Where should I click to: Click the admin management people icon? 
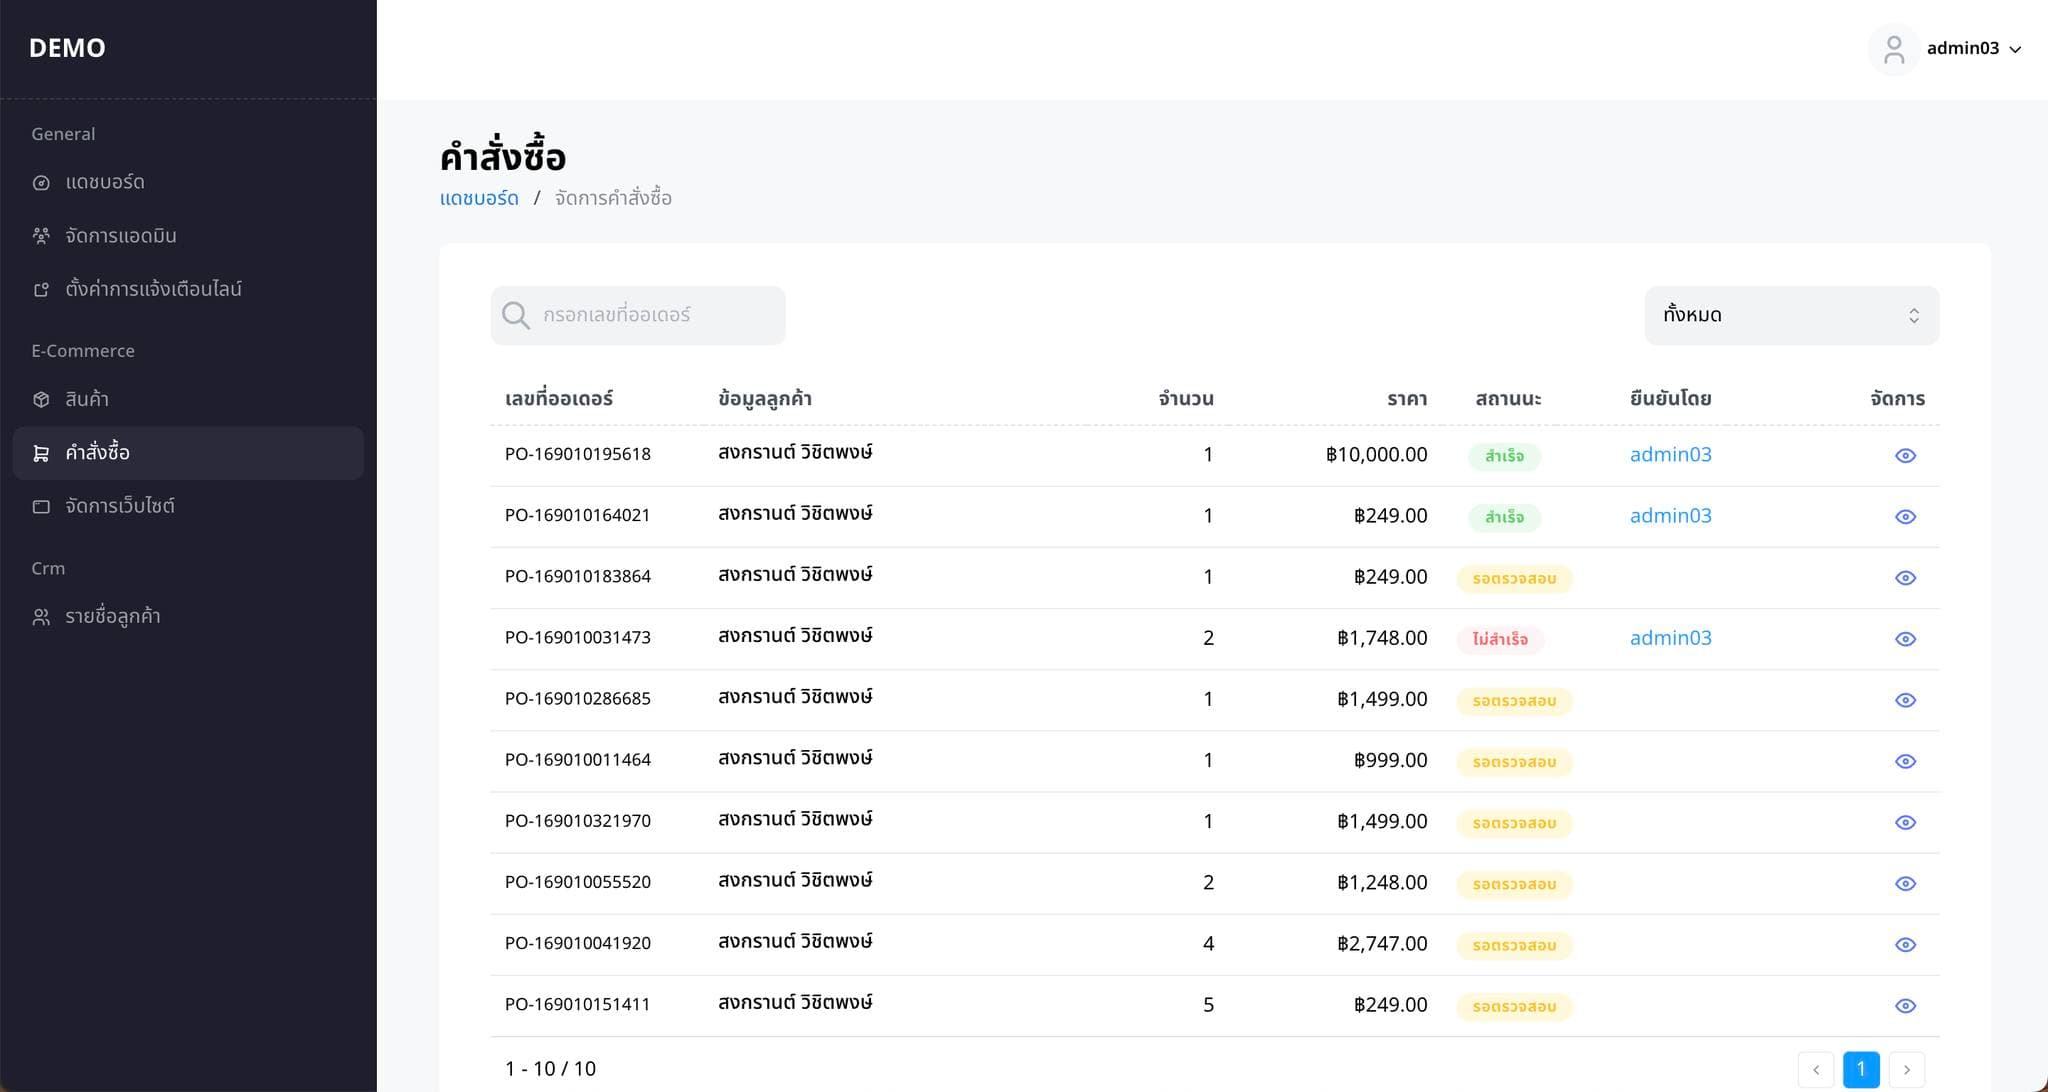[41, 236]
